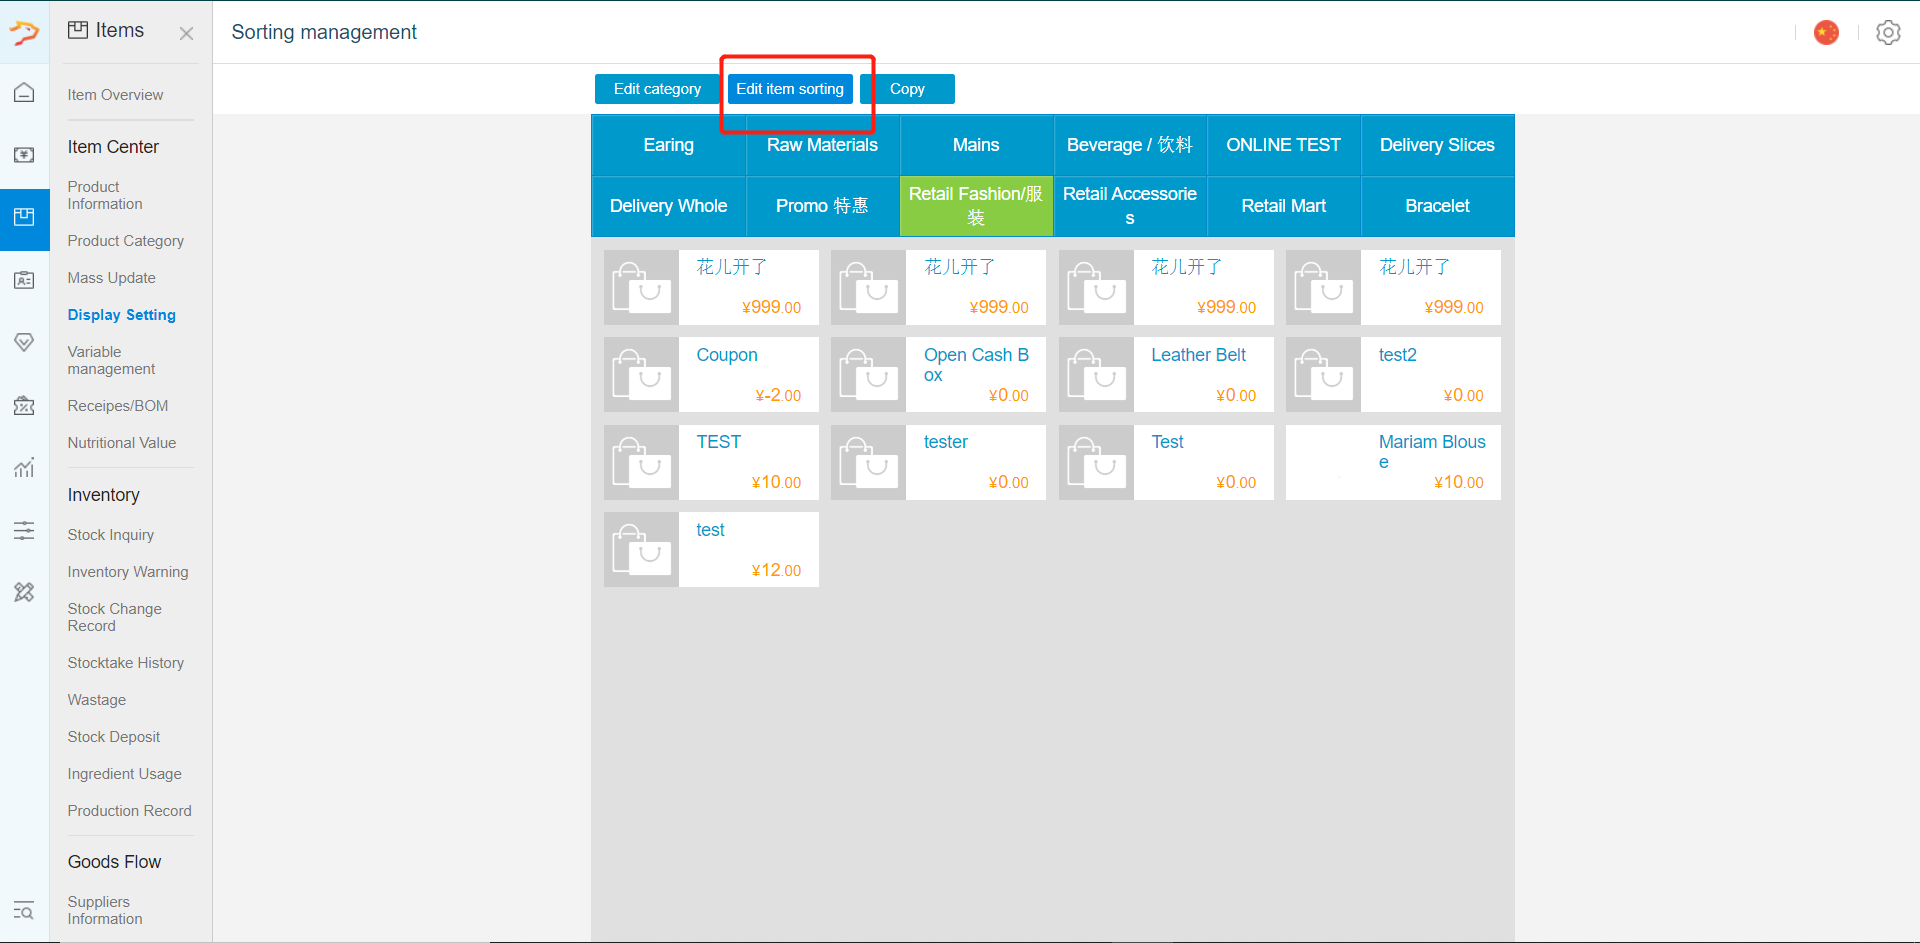Image resolution: width=1920 pixels, height=943 pixels.
Task: Select the Mariam Blouse item name
Action: click(x=1432, y=452)
